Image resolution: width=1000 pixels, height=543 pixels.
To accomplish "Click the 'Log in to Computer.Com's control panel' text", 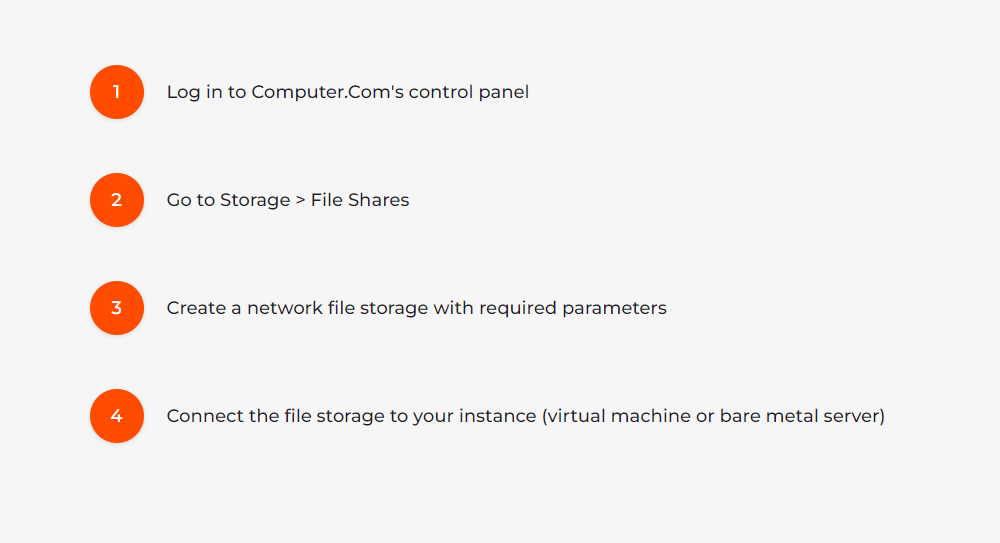I will tap(347, 92).
